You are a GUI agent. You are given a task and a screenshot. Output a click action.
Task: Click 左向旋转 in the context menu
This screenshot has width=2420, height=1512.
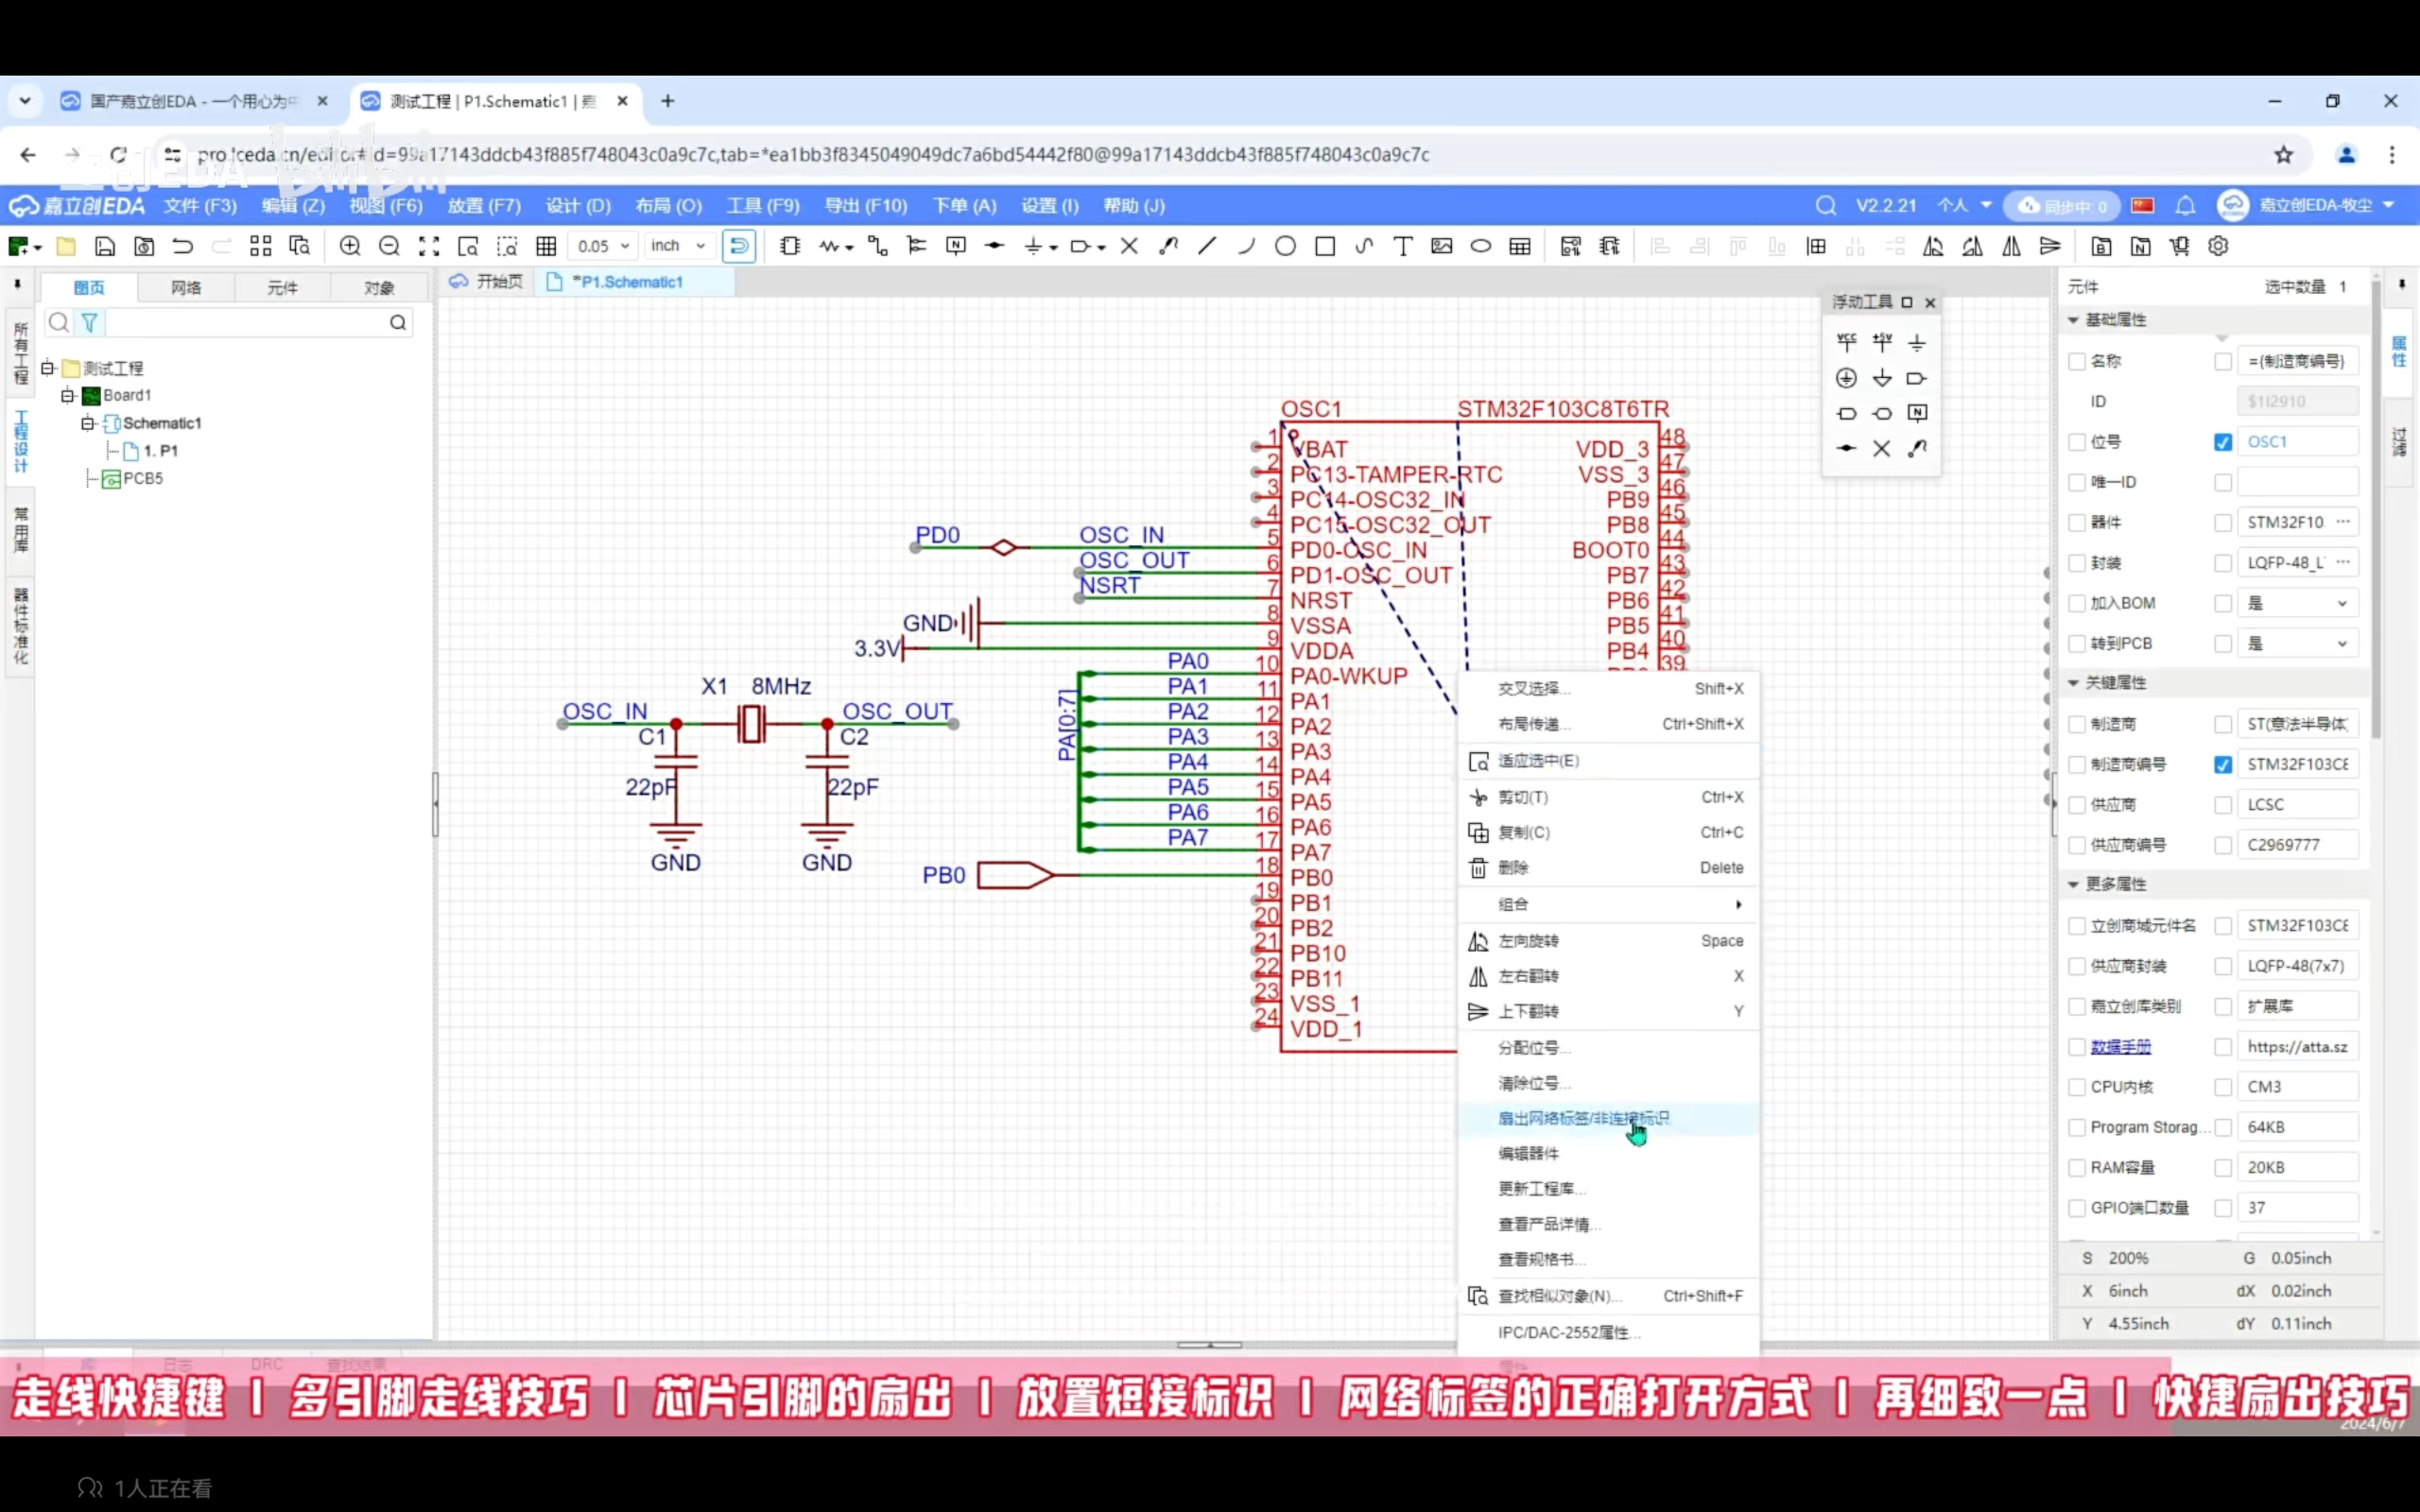[1528, 941]
